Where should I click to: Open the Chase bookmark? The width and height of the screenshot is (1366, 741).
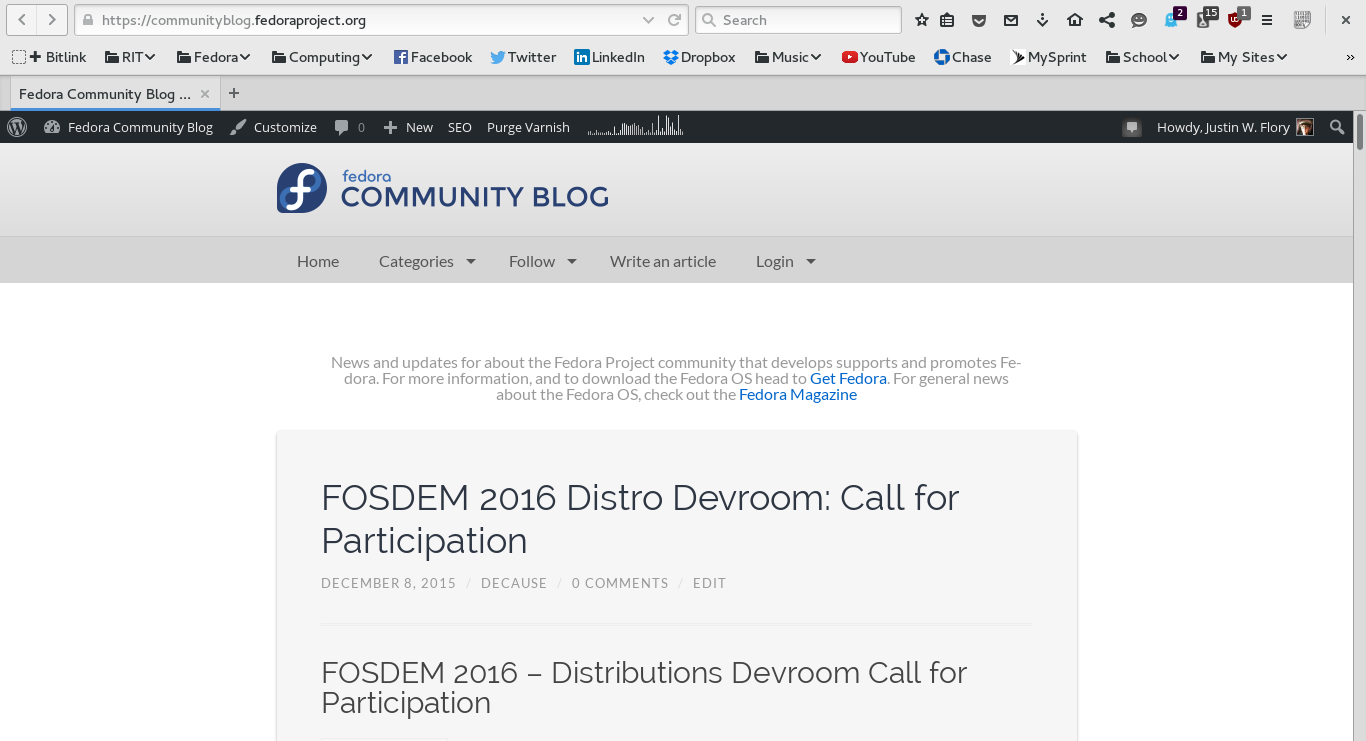[962, 57]
